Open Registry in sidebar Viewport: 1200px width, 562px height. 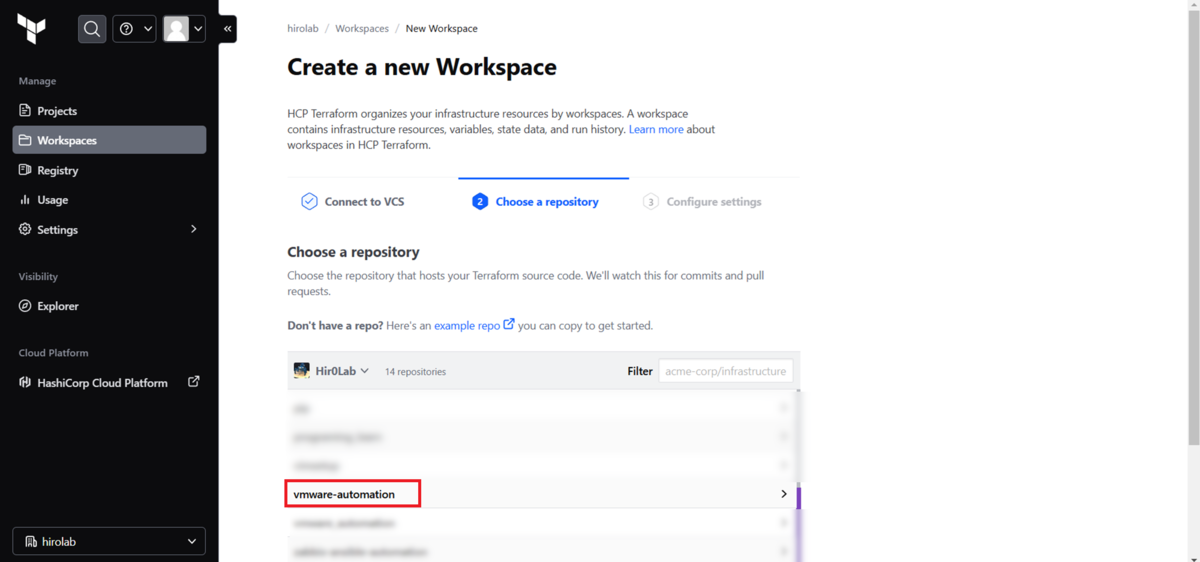pos(109,170)
